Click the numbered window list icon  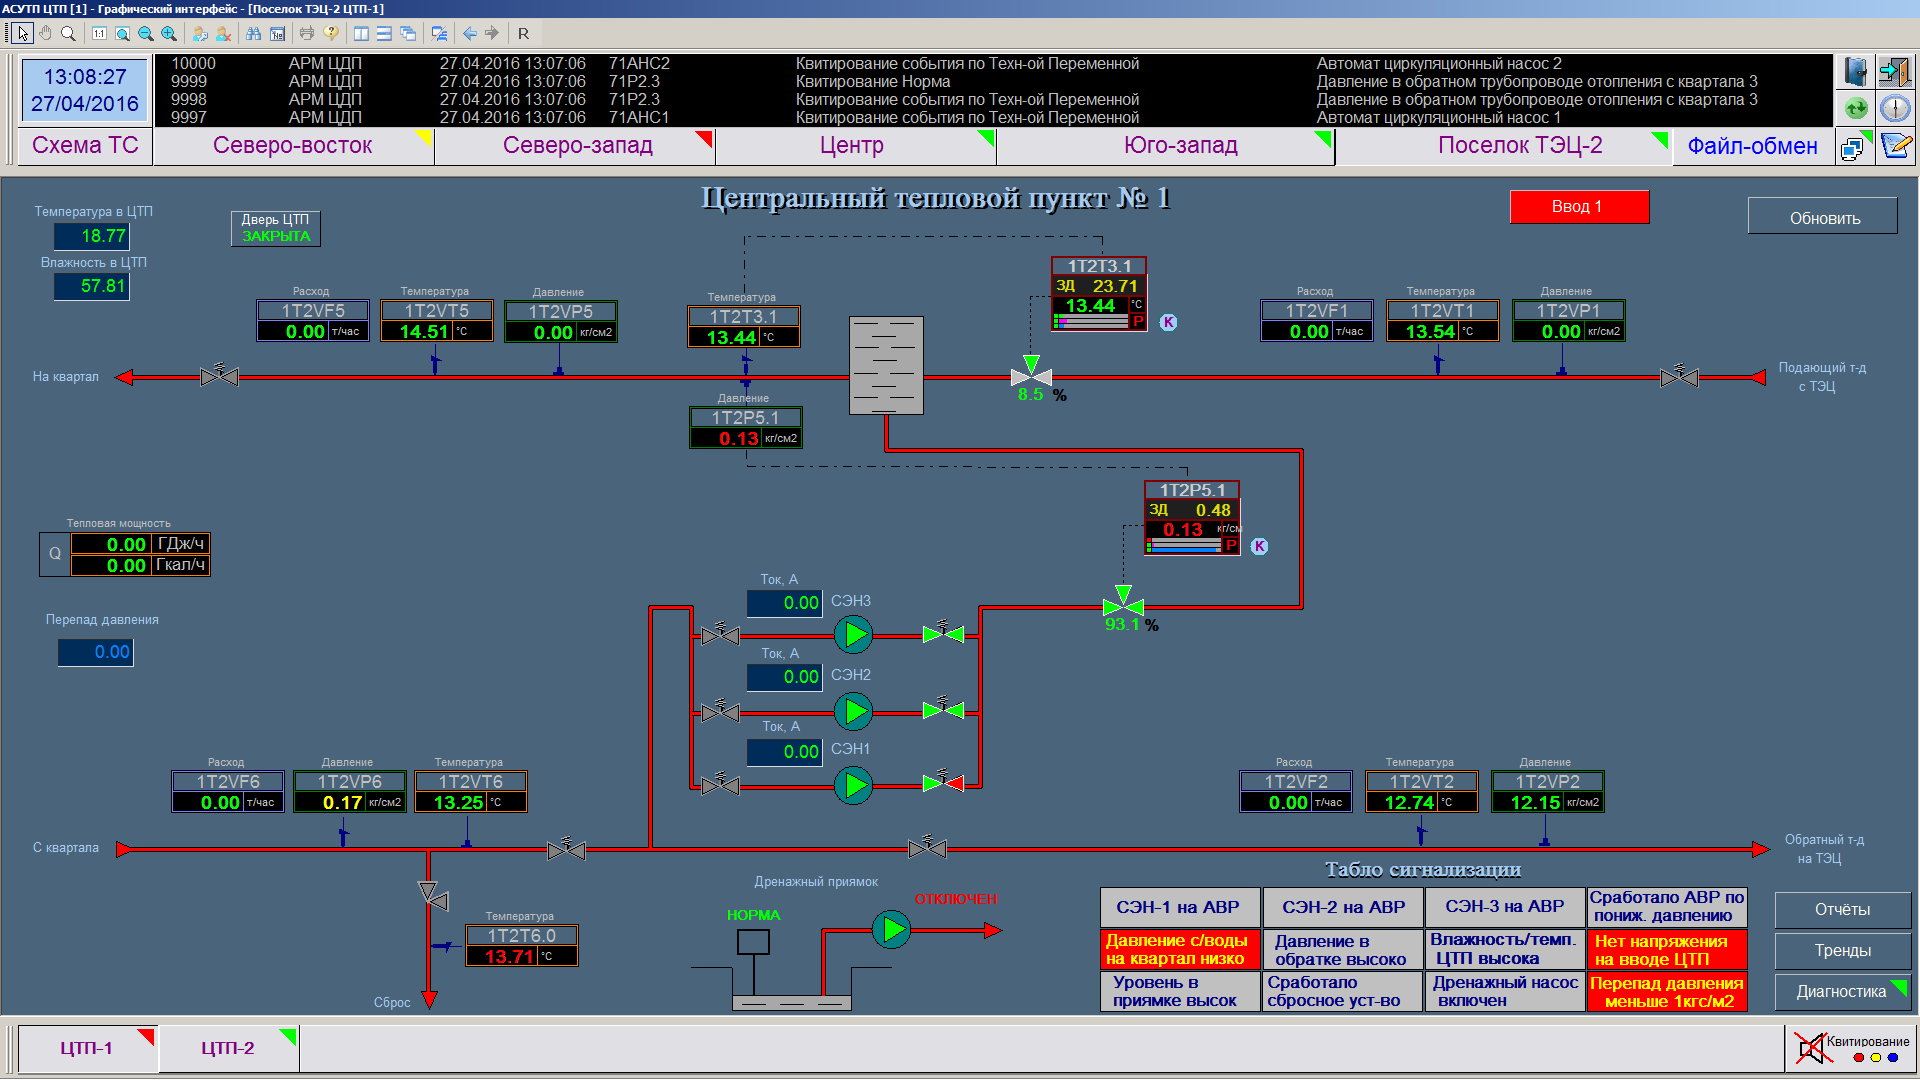(x=277, y=33)
